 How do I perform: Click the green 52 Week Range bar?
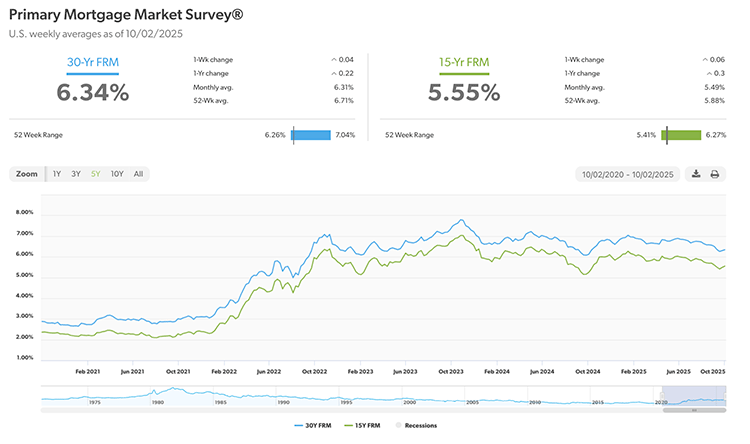pos(682,134)
